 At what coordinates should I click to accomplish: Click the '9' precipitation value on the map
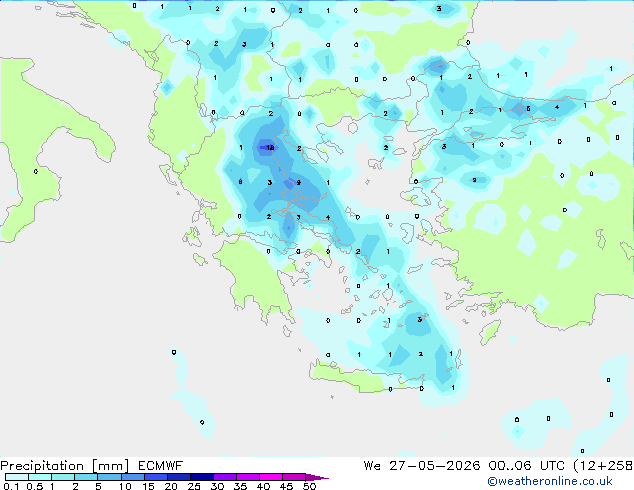298,182
